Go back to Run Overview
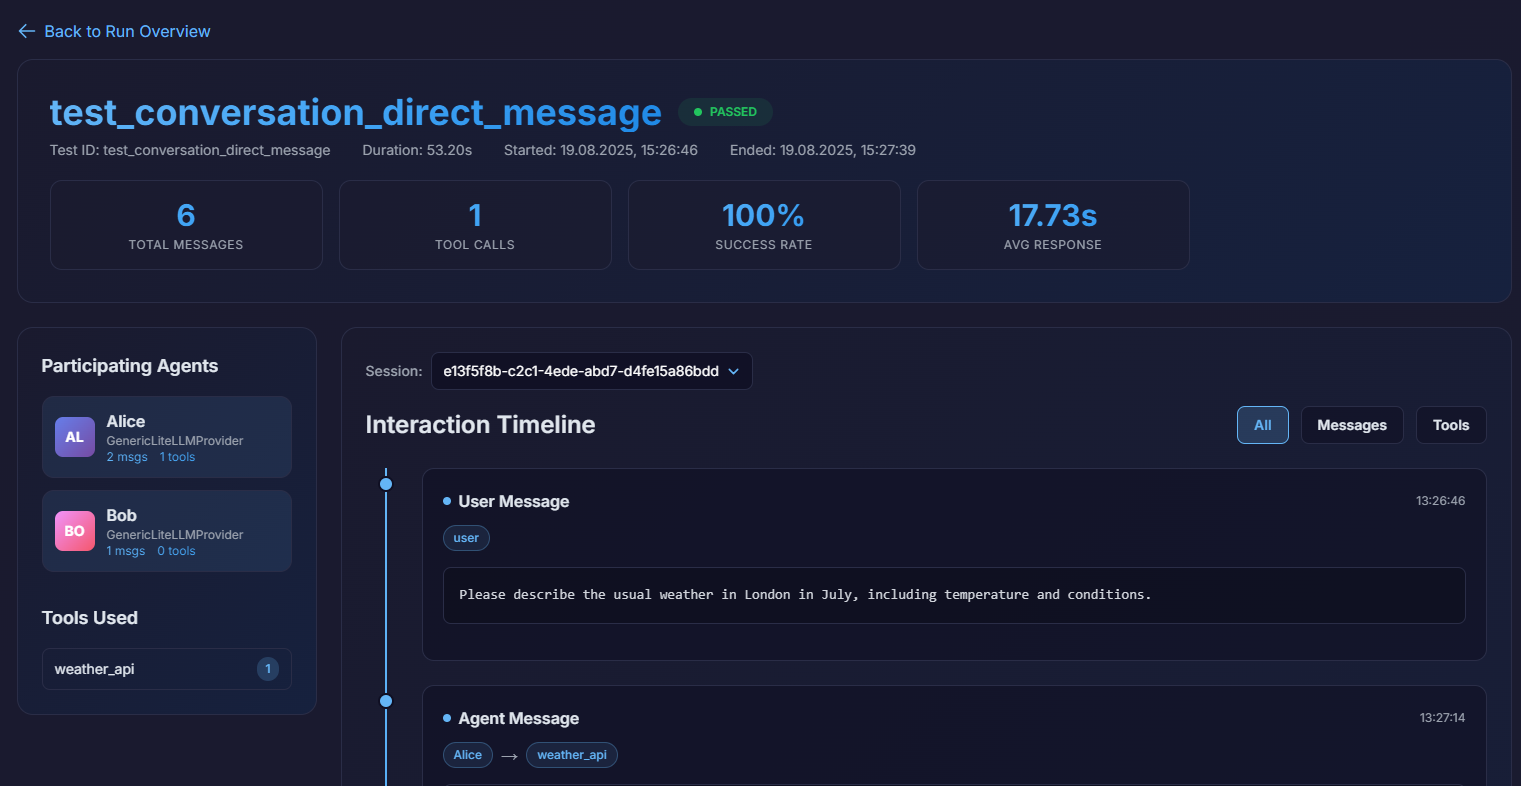Image resolution: width=1521 pixels, height=786 pixels. [x=114, y=31]
